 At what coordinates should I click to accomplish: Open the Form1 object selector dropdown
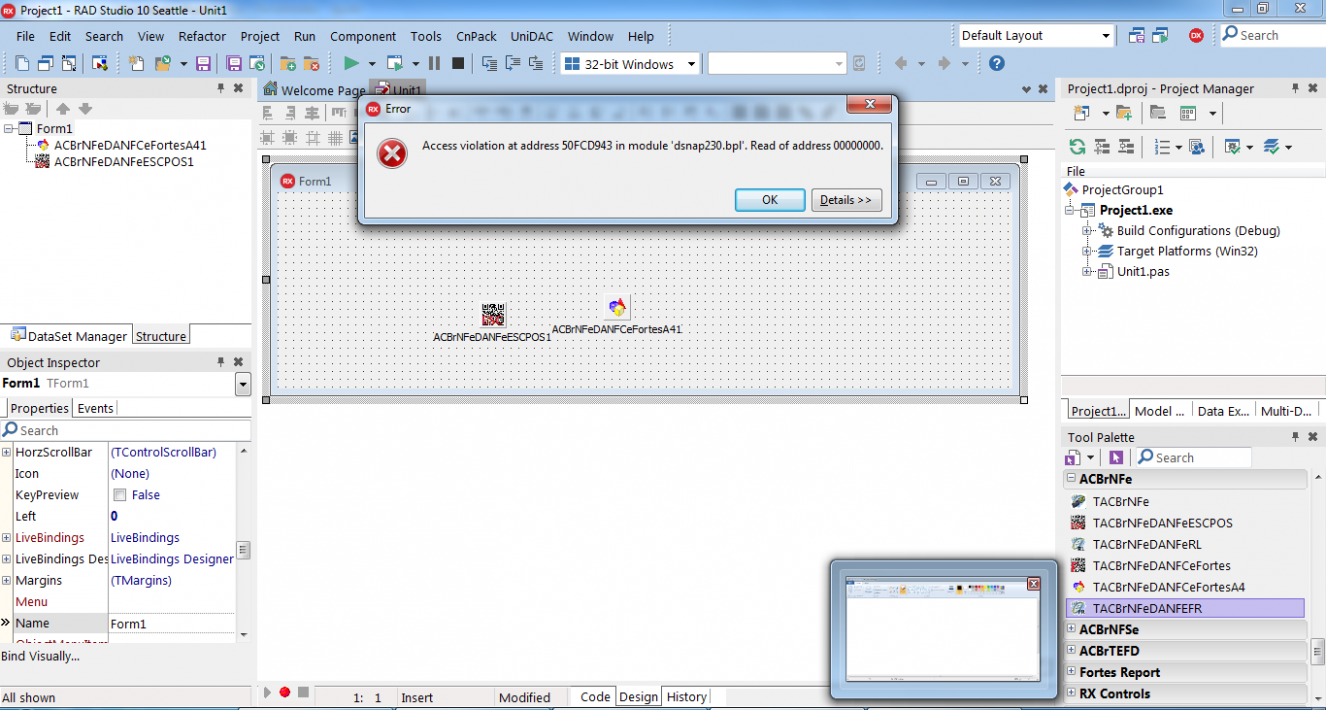[242, 384]
